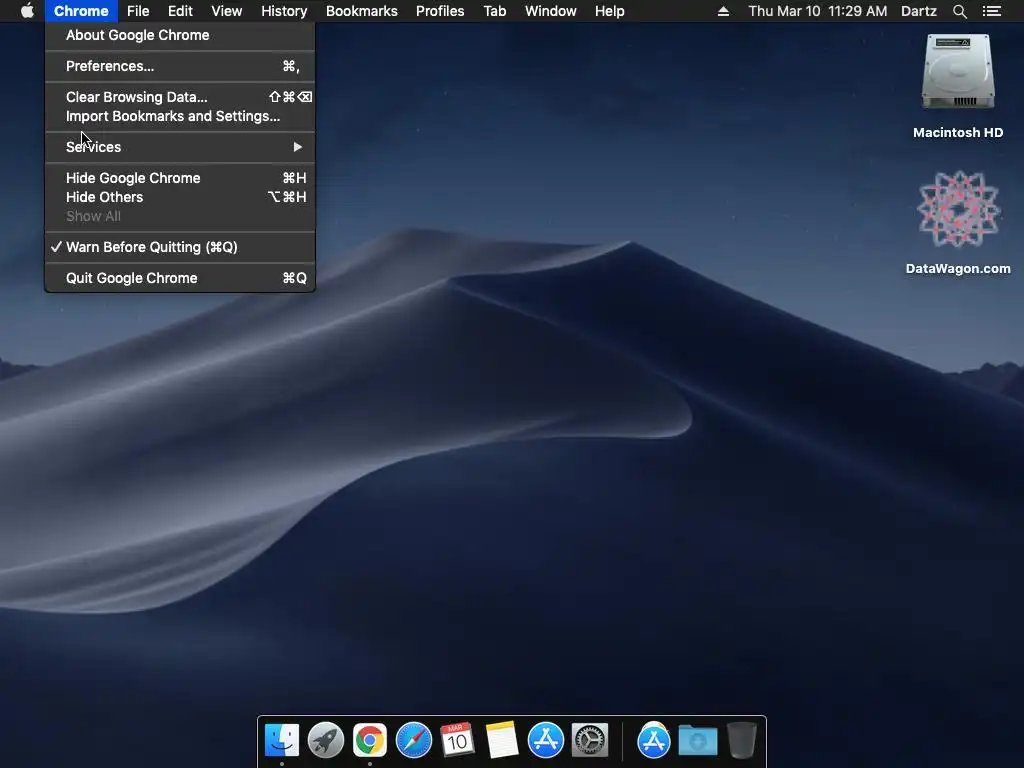Open Launchpad rocket icon in the Dock

point(326,740)
